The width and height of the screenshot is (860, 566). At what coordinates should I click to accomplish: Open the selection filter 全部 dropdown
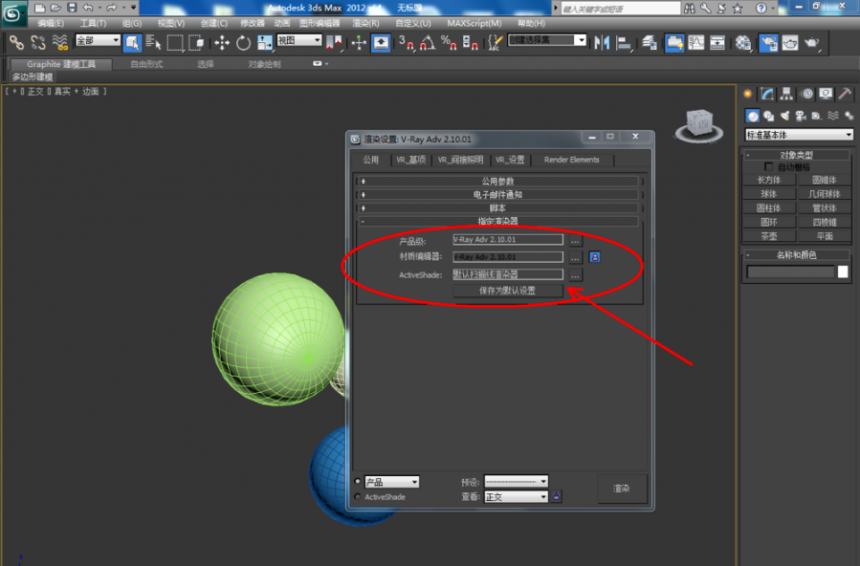point(98,40)
